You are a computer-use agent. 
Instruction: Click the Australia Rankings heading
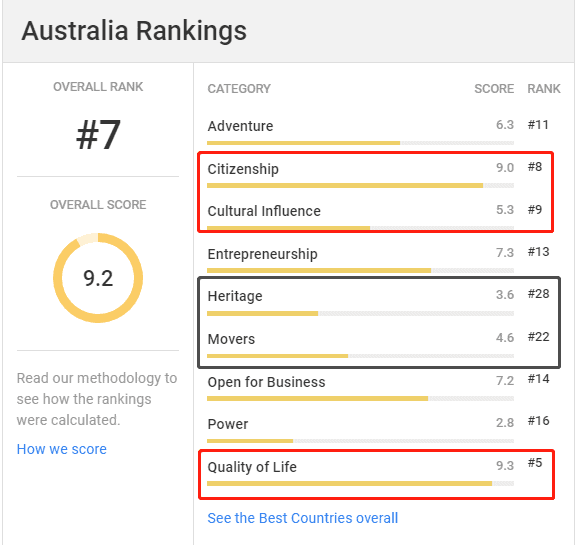tap(134, 31)
